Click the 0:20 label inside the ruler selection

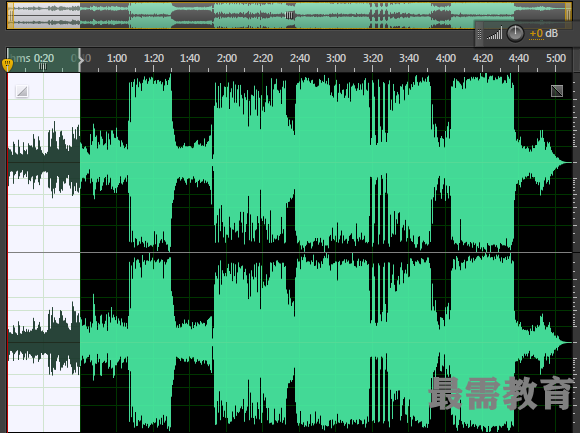coord(44,58)
